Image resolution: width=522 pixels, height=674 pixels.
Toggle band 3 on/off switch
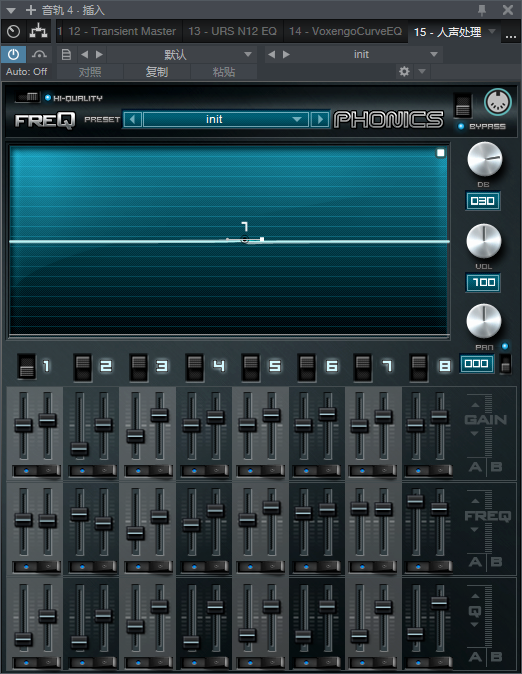(138, 368)
